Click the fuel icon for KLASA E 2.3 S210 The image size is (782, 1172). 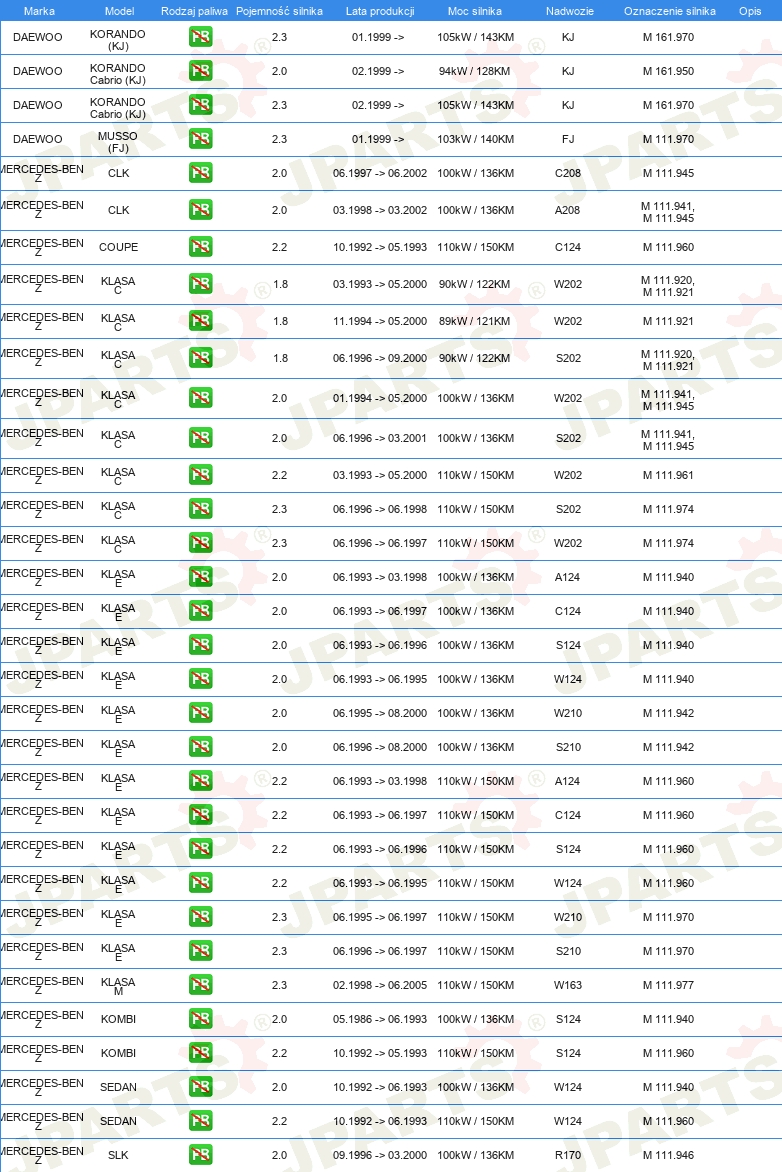coord(200,951)
